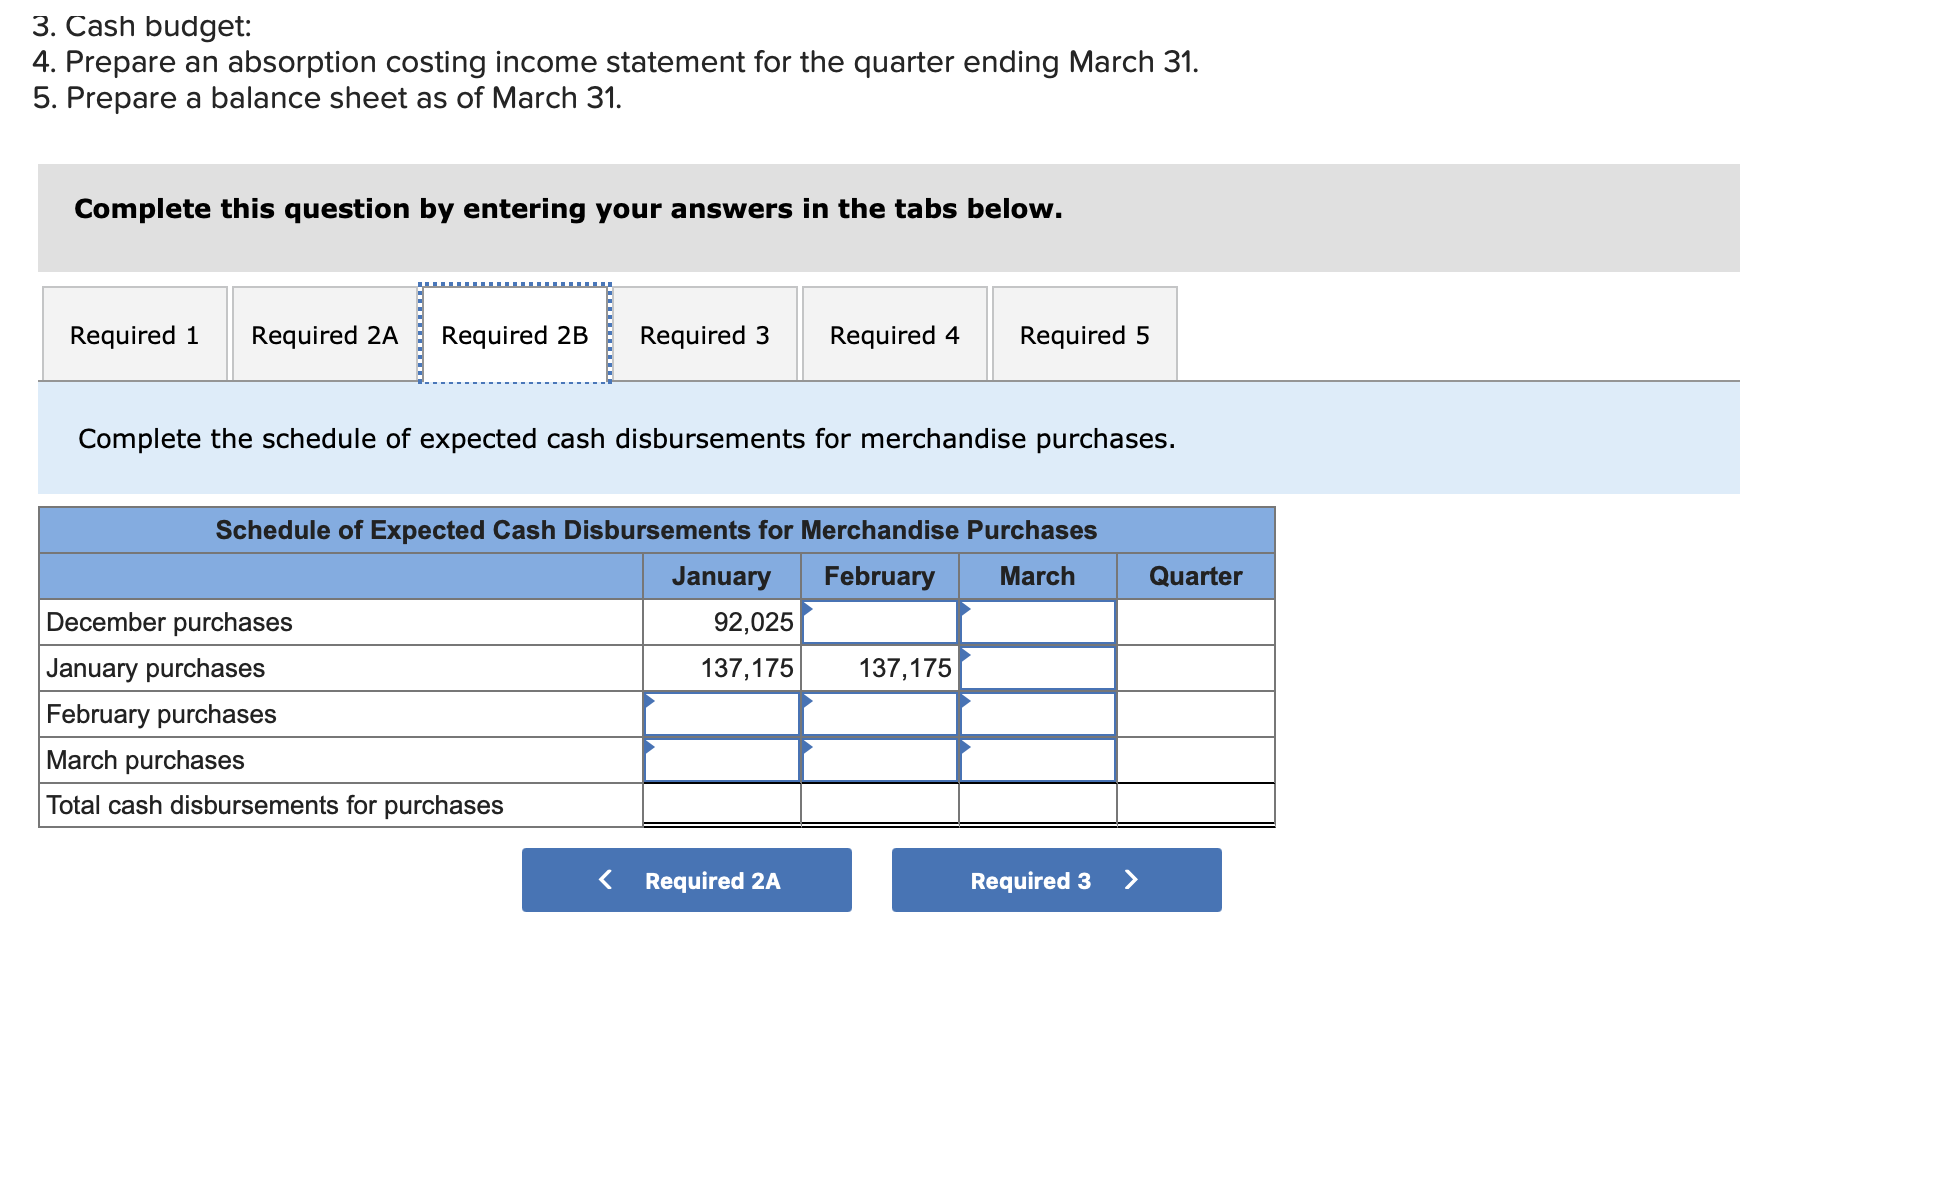
Task: Click the blue marker on December purchases February cell
Action: (807, 612)
